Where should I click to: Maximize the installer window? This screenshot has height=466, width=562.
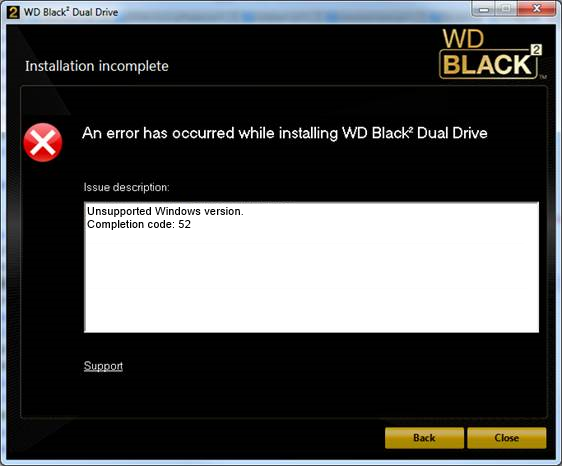click(506, 9)
